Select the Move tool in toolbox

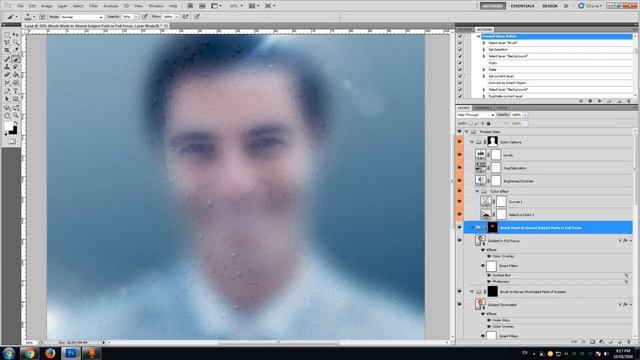coord(16,36)
